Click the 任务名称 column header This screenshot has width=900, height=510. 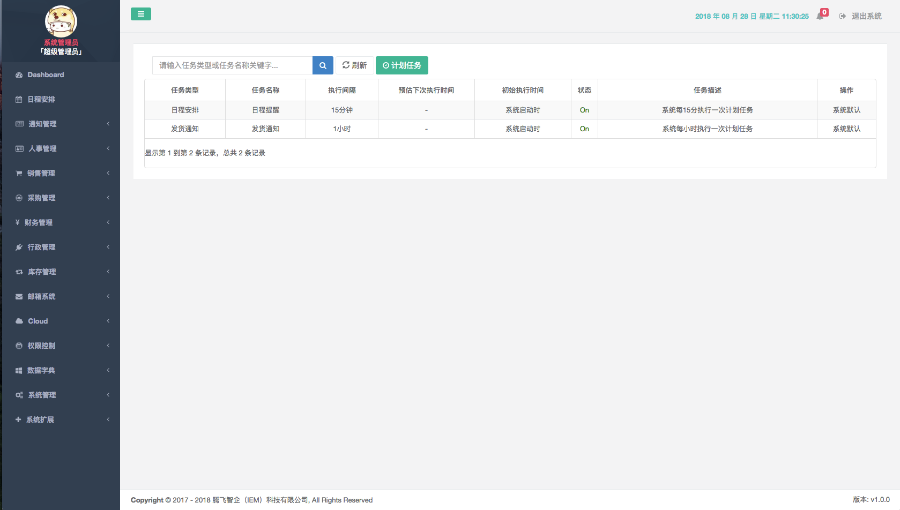pyautogui.click(x=266, y=90)
